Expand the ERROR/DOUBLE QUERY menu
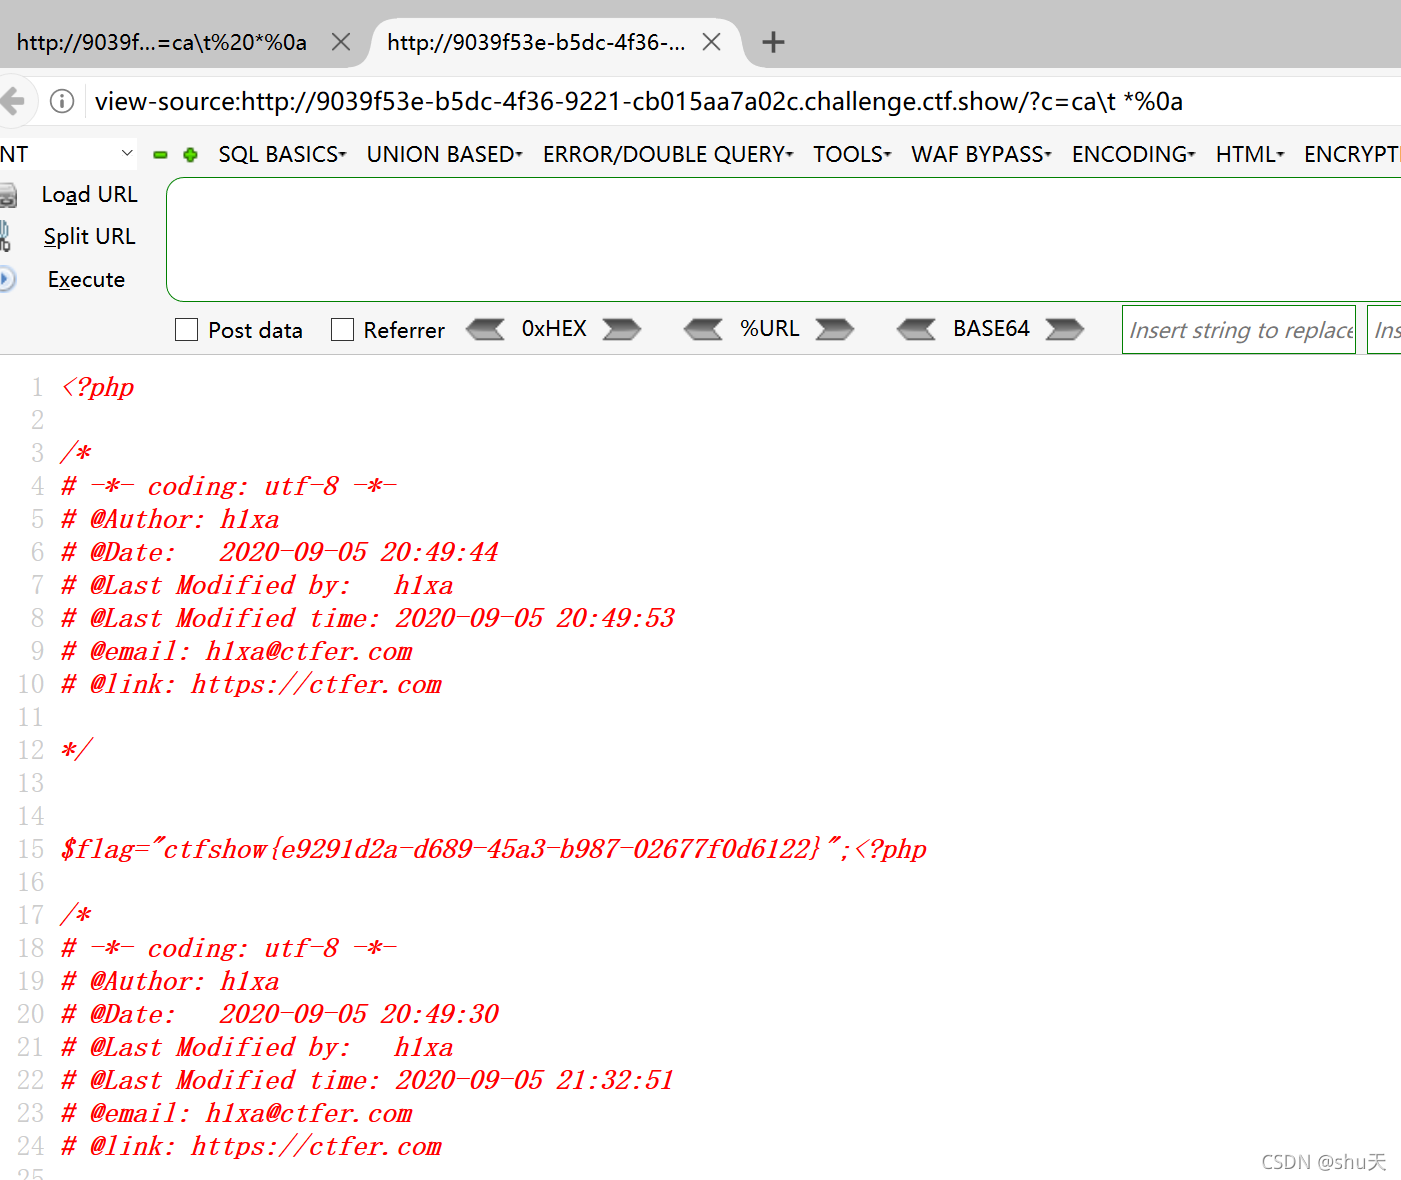This screenshot has width=1401, height=1180. tap(668, 154)
